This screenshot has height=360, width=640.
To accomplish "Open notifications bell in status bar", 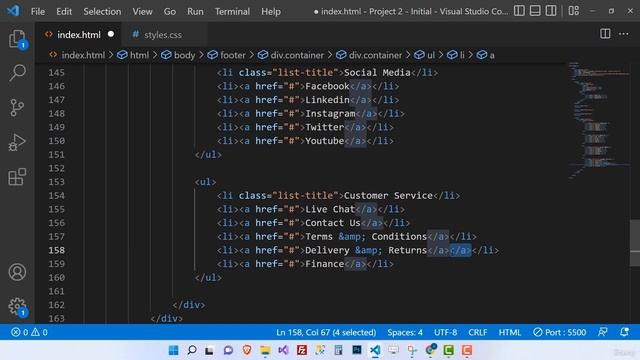I will (624, 332).
